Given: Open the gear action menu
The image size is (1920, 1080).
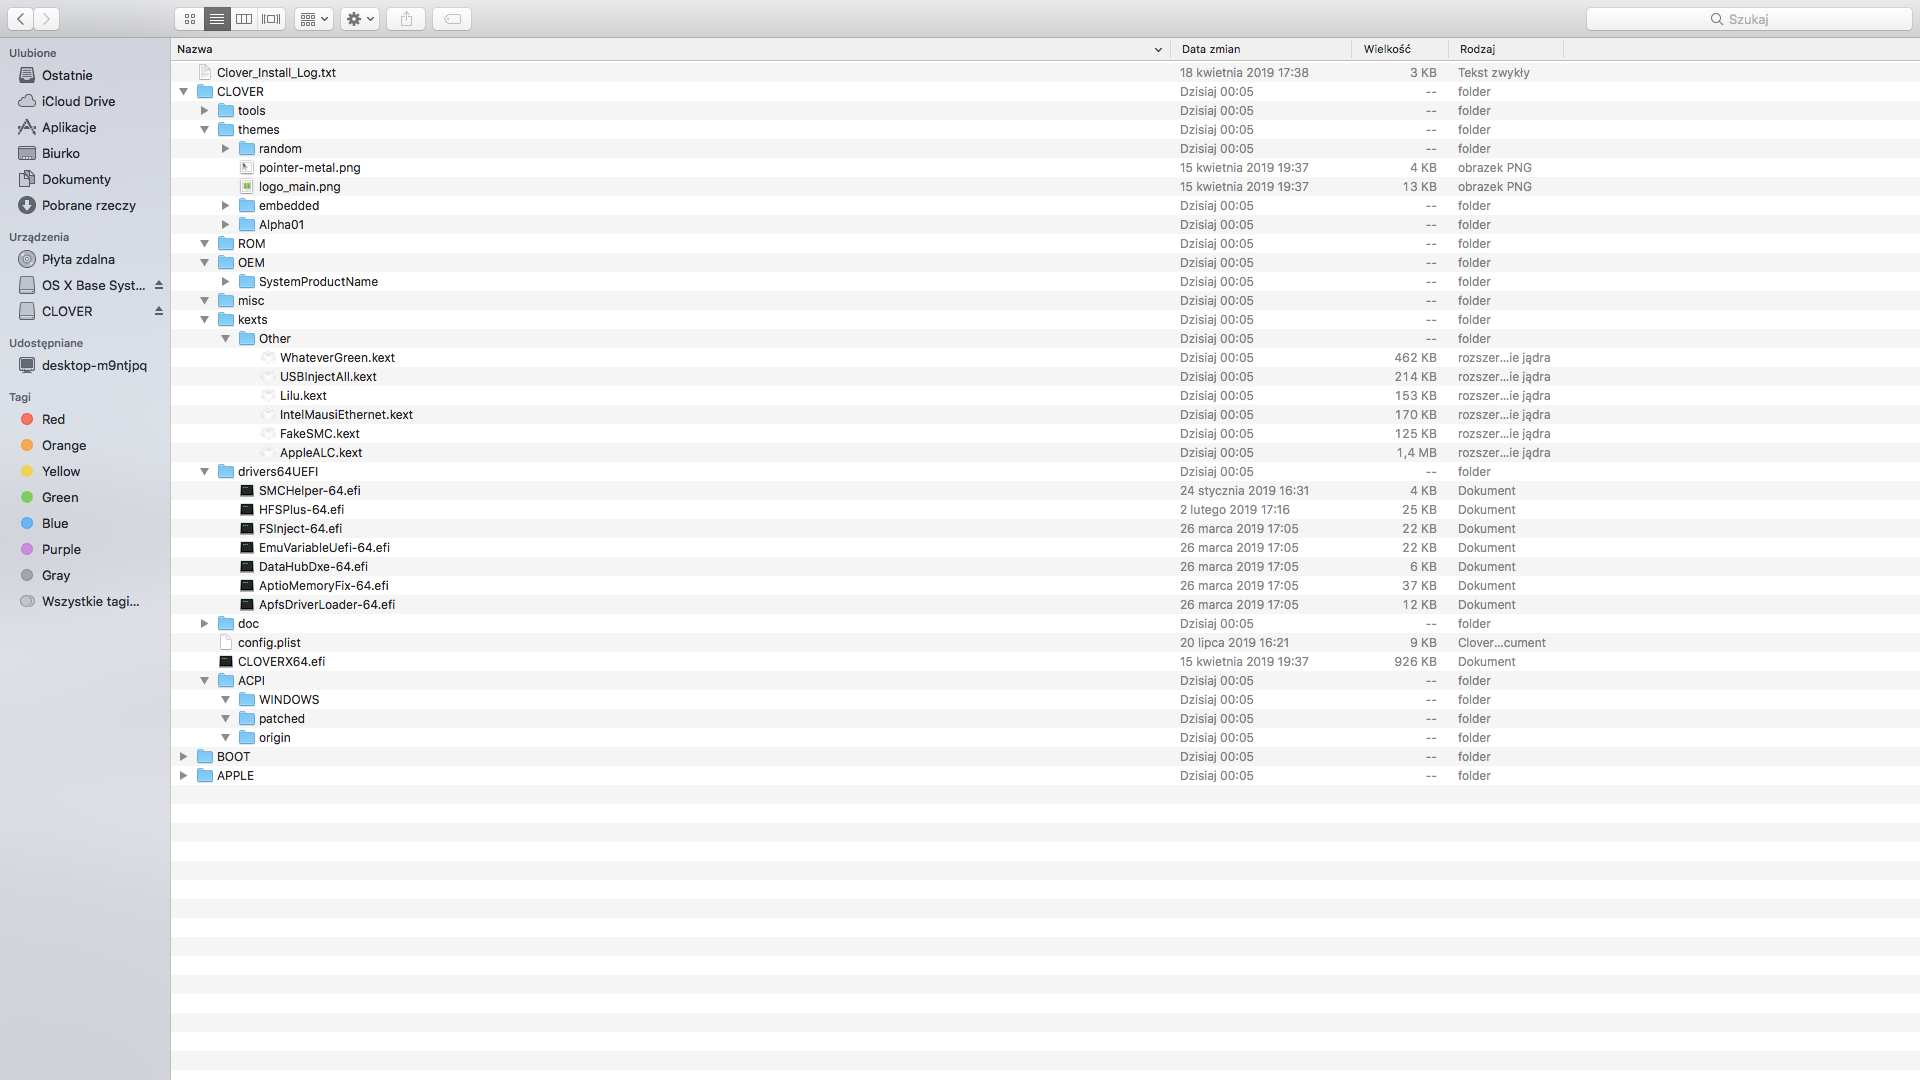Looking at the screenshot, I should coord(359,19).
